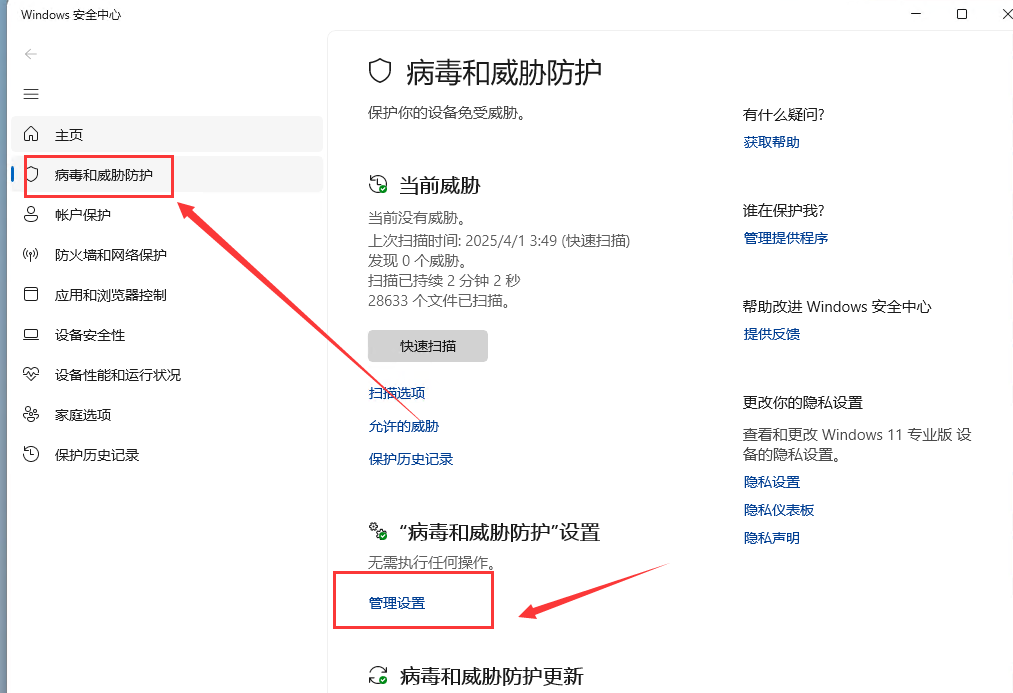Click the home icon in sidebar
Viewport: 1013px width, 693px height.
click(x=31, y=134)
